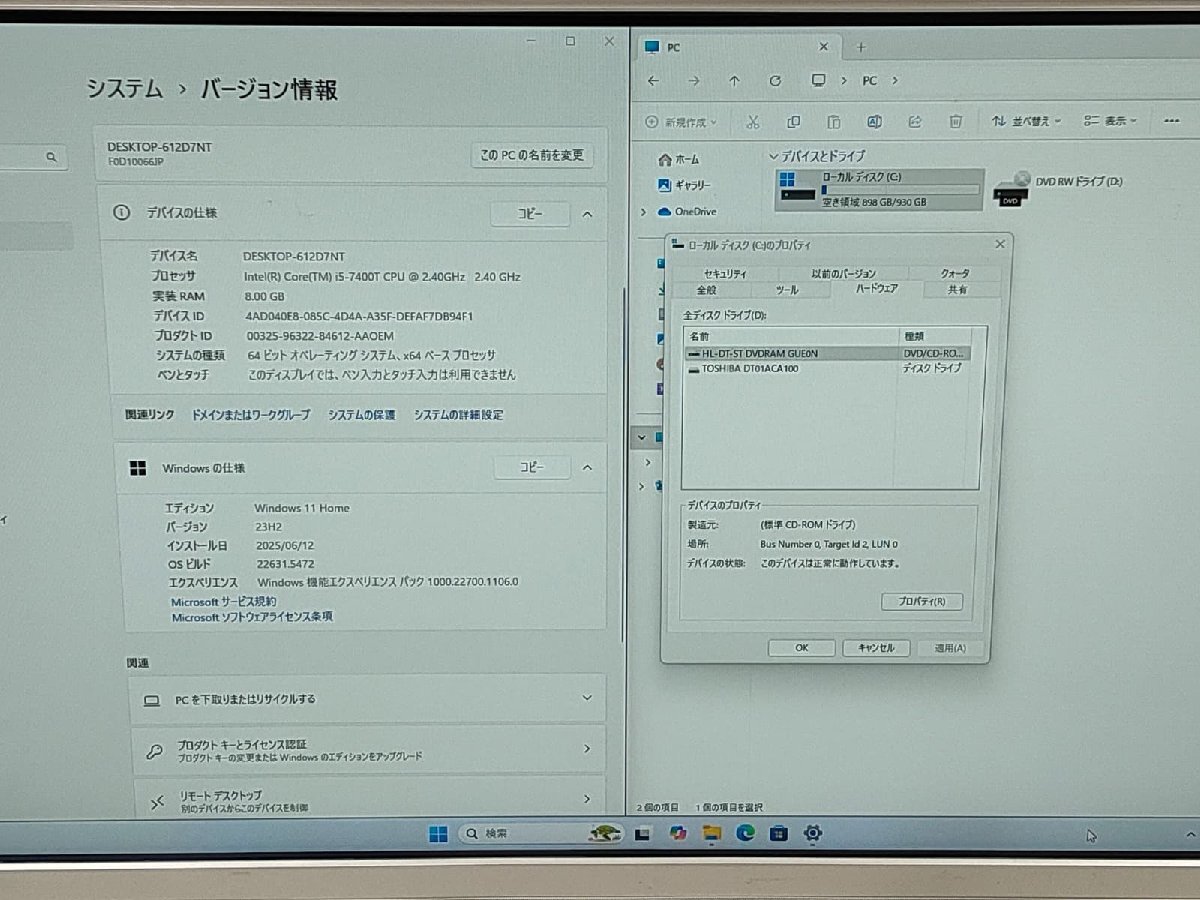This screenshot has height=900, width=1200.
Task: Select the ハードウェア tab
Action: [x=876, y=289]
